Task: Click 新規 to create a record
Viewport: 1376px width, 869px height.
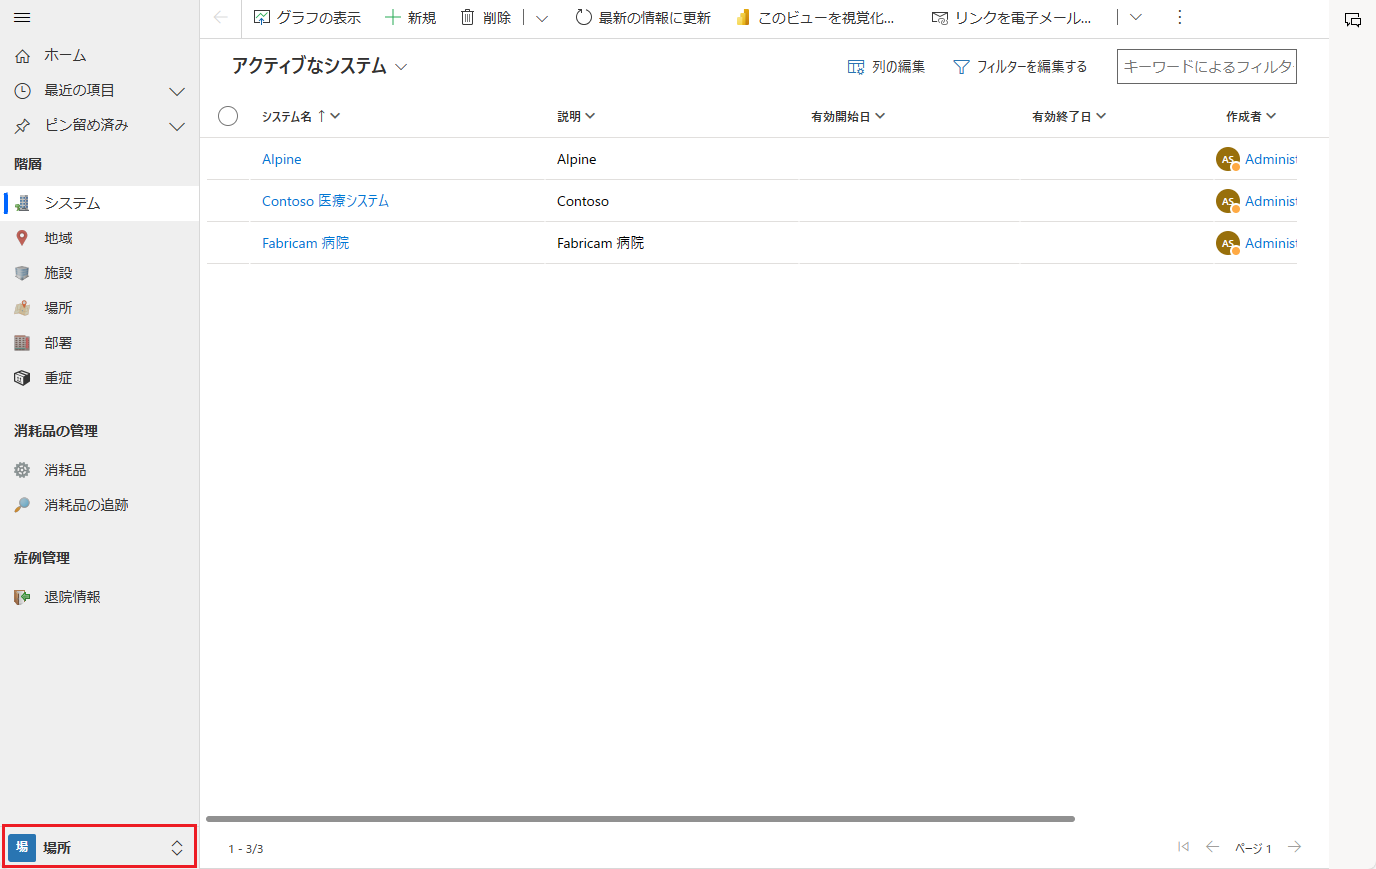Action: tap(411, 18)
